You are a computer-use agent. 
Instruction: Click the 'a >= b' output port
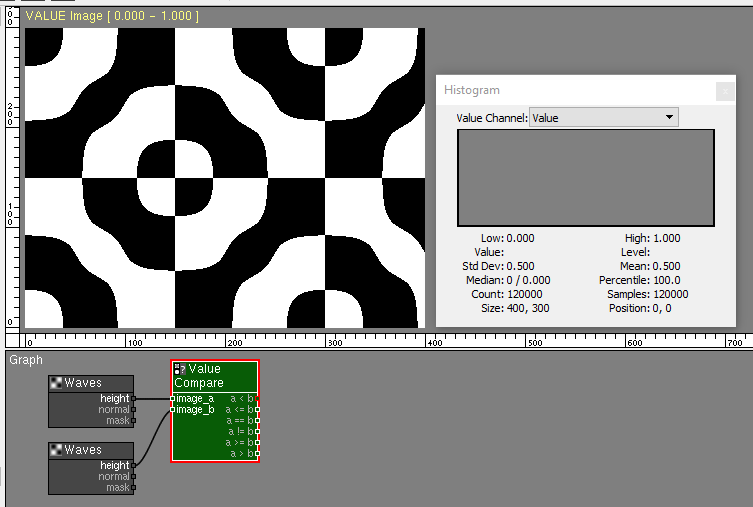click(257, 443)
